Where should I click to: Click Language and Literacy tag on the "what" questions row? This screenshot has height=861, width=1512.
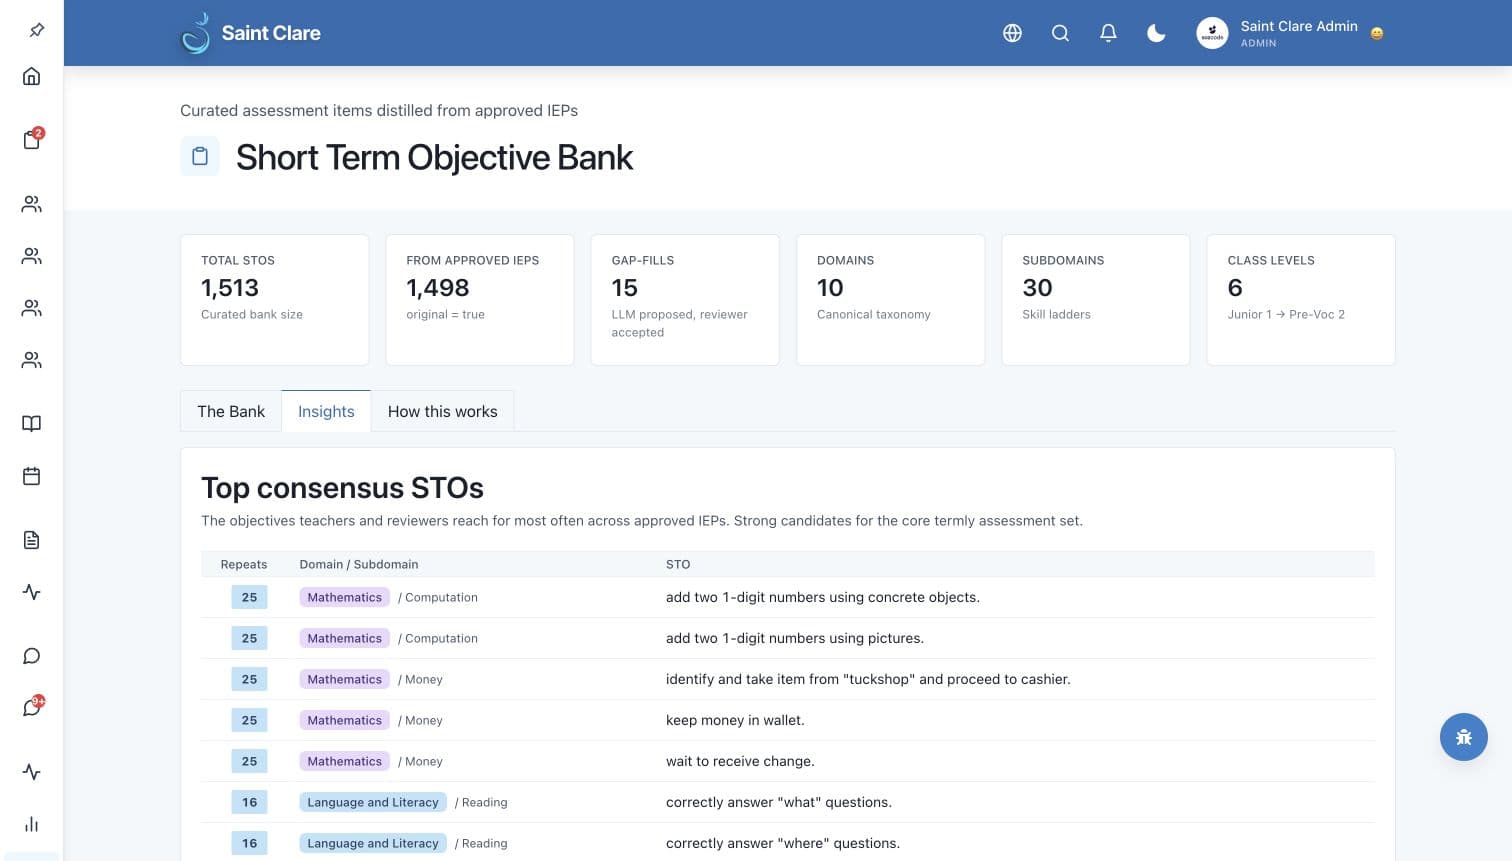click(373, 802)
